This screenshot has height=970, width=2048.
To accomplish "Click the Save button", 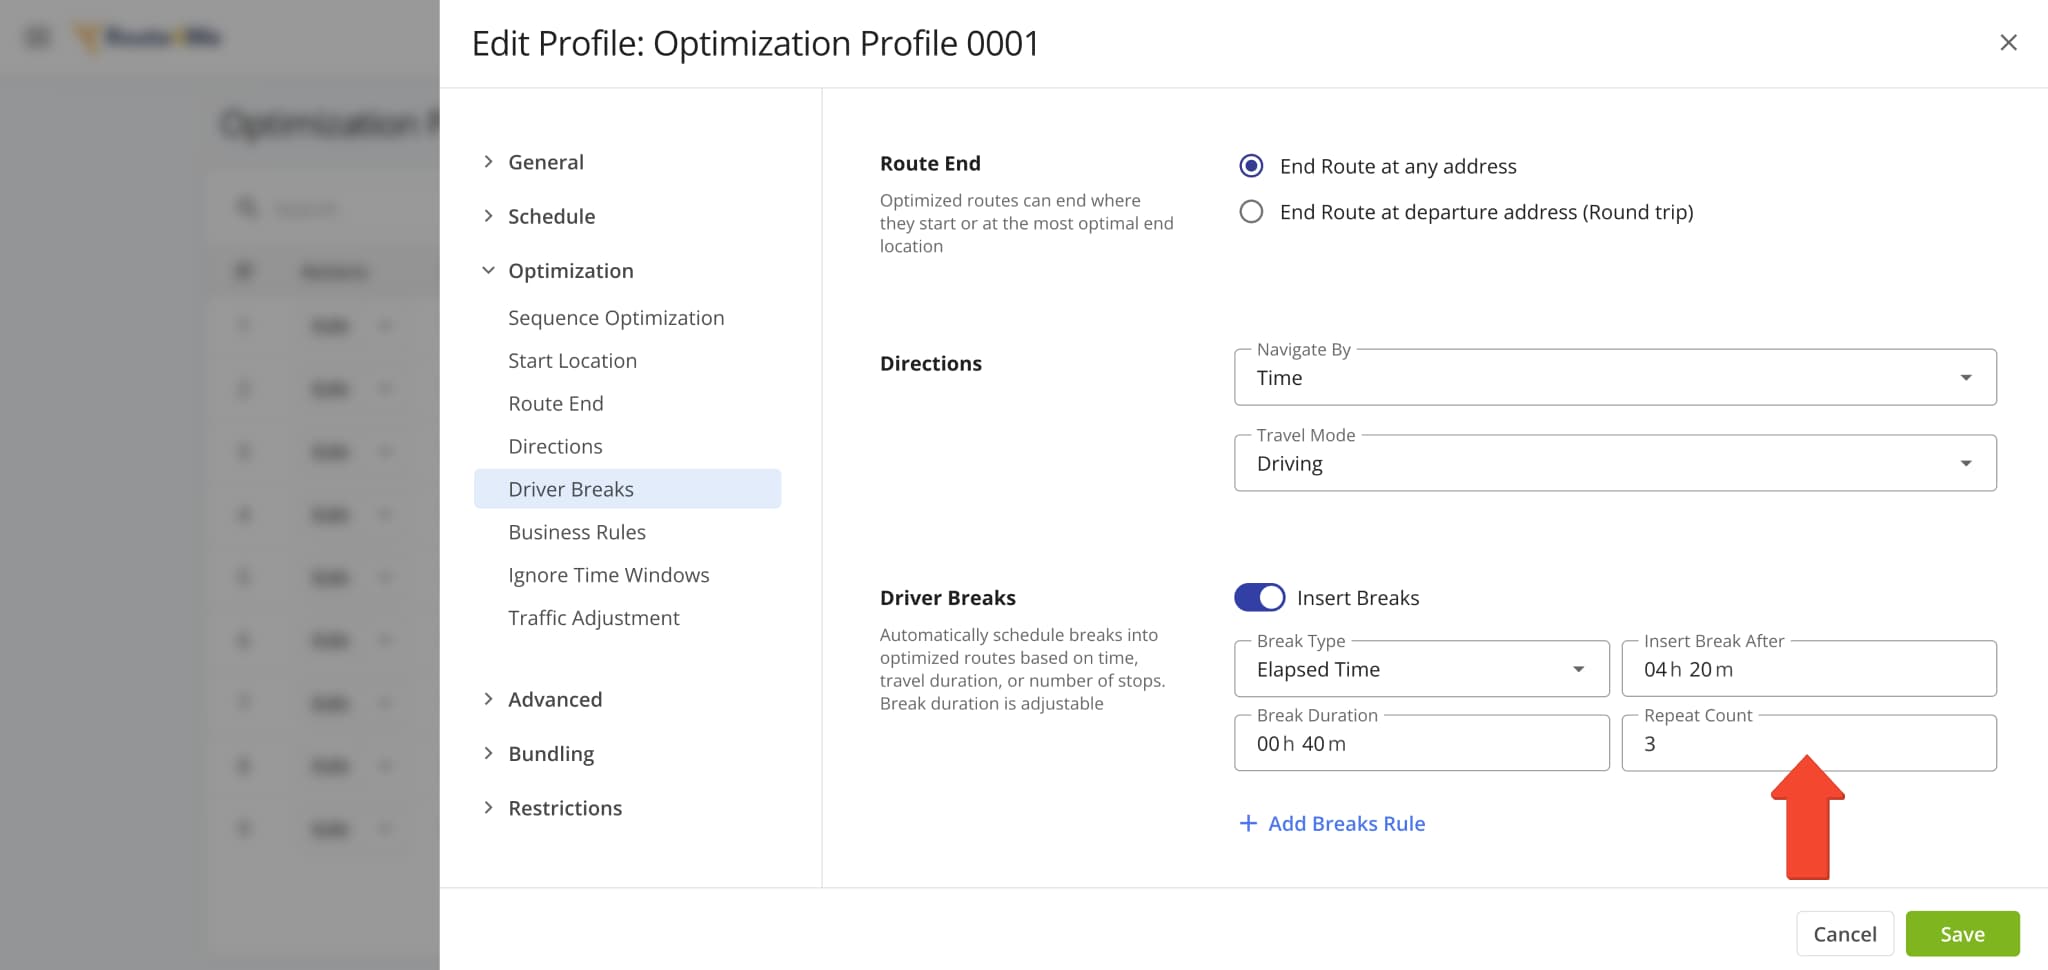I will [1962, 933].
